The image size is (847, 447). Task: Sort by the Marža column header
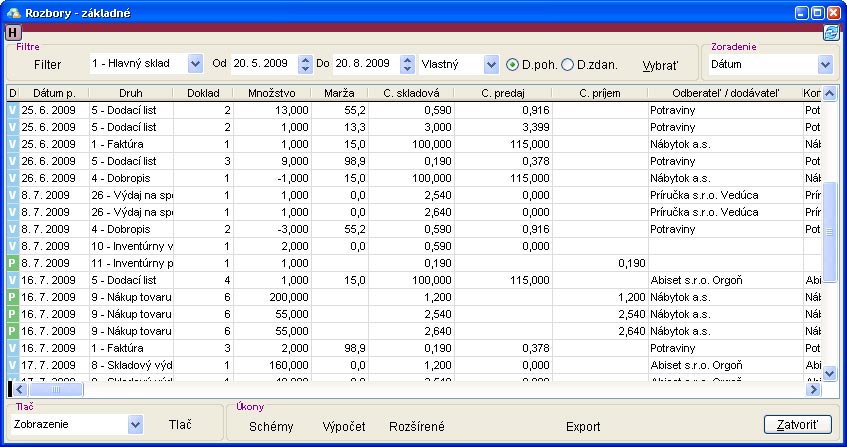(x=338, y=93)
